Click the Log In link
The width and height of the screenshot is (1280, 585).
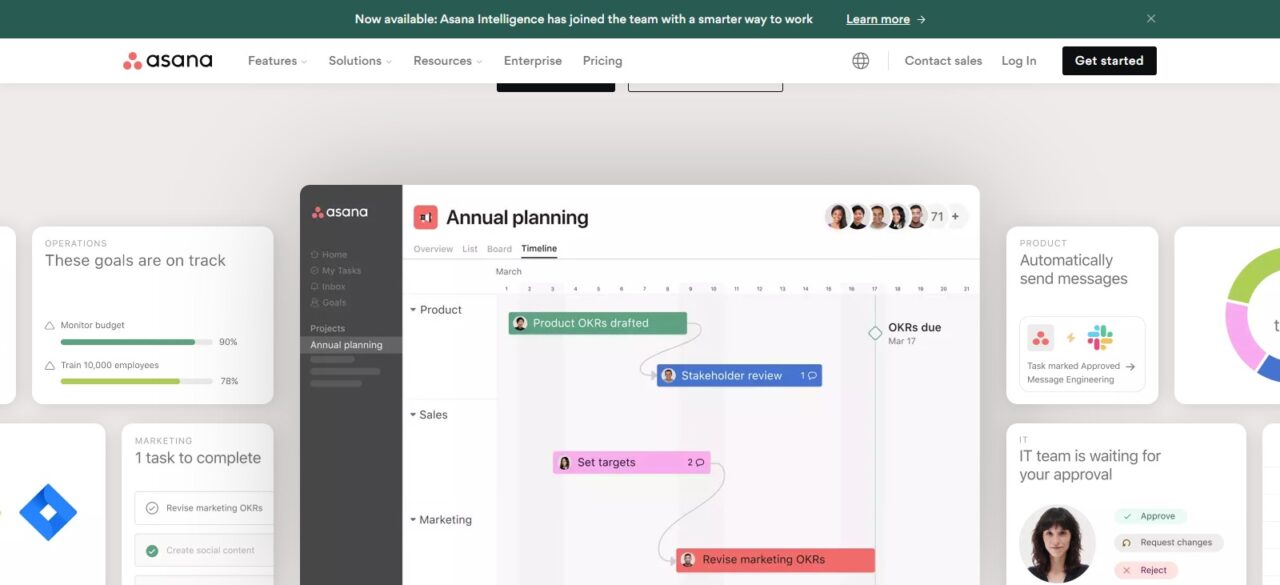1019,61
